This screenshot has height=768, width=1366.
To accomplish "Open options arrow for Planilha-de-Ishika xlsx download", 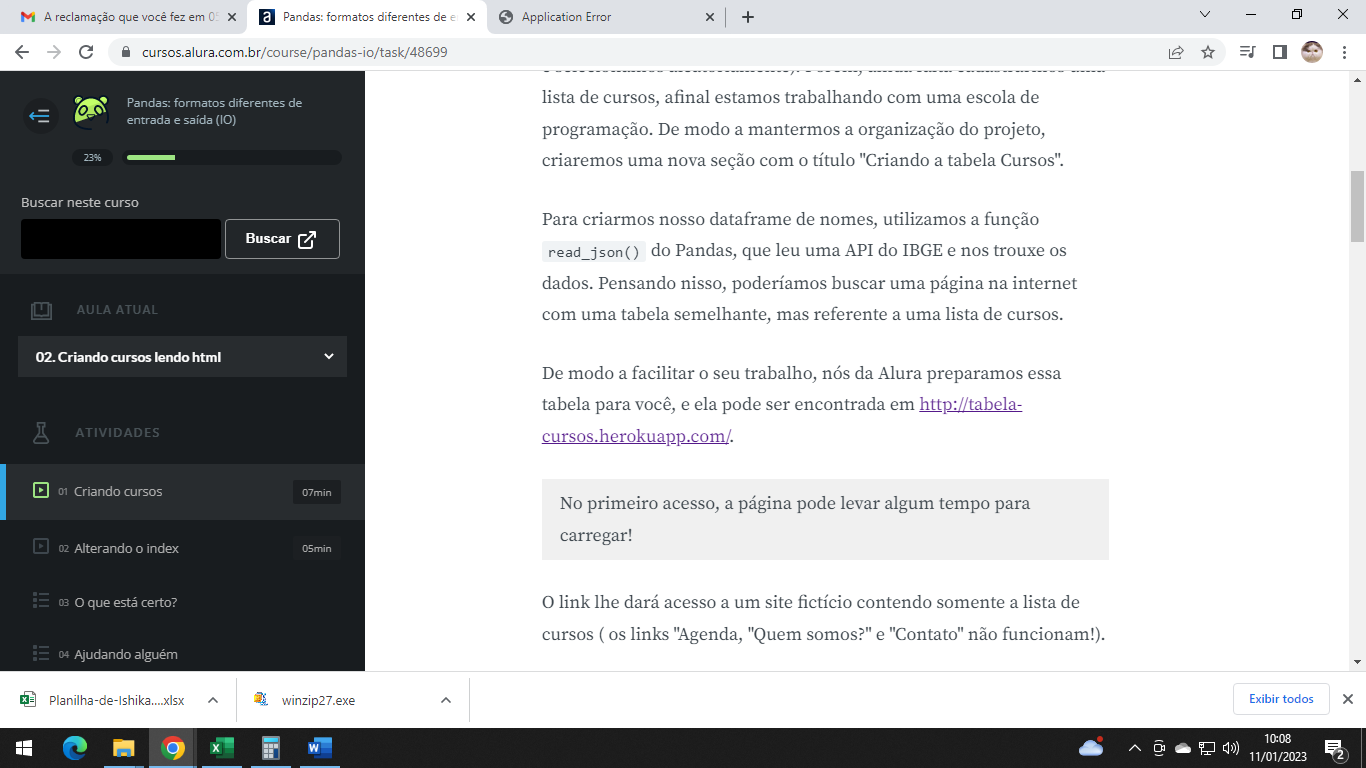I will tap(213, 700).
